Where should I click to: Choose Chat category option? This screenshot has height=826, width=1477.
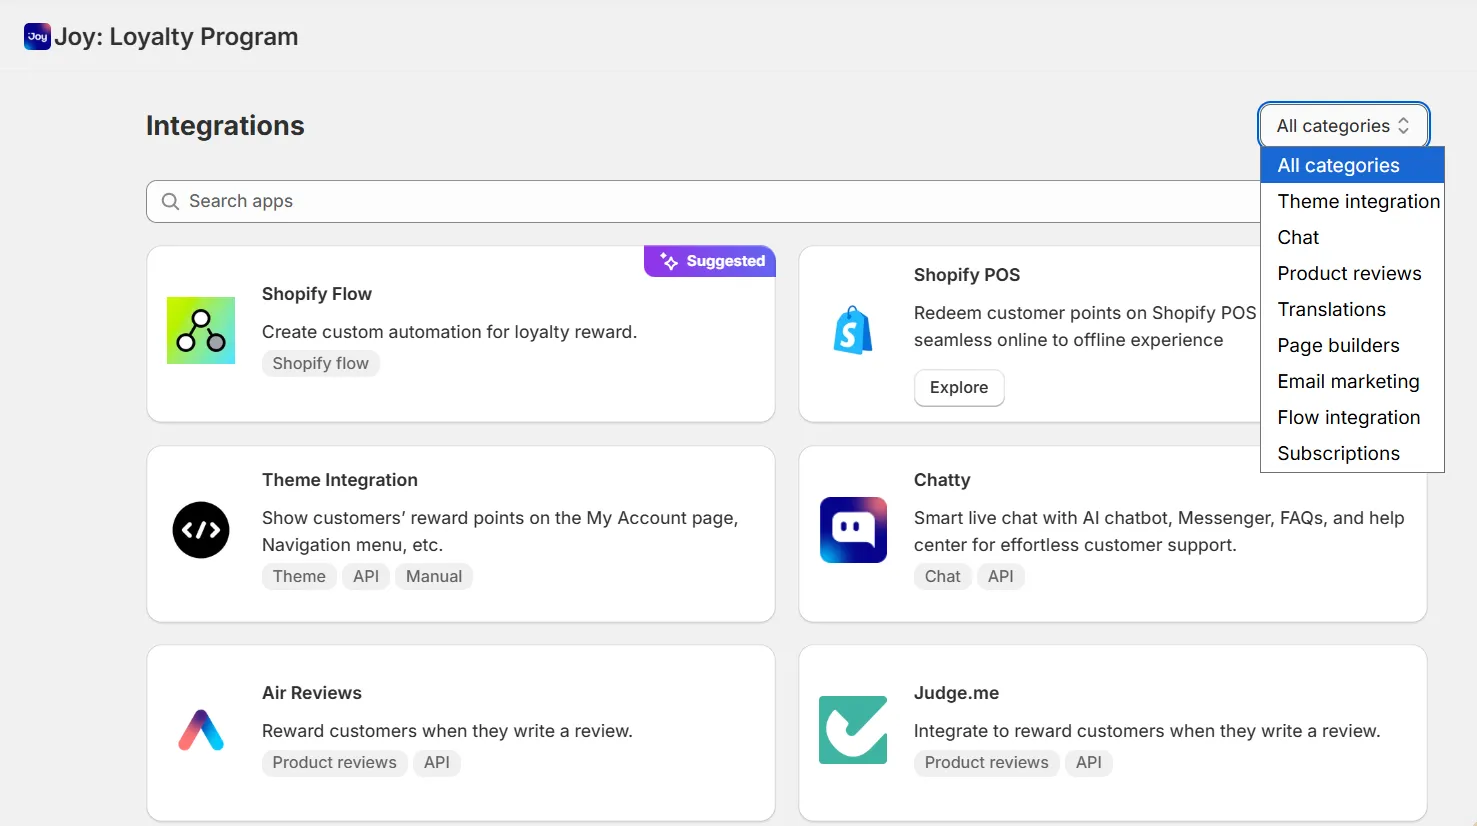click(1352, 237)
